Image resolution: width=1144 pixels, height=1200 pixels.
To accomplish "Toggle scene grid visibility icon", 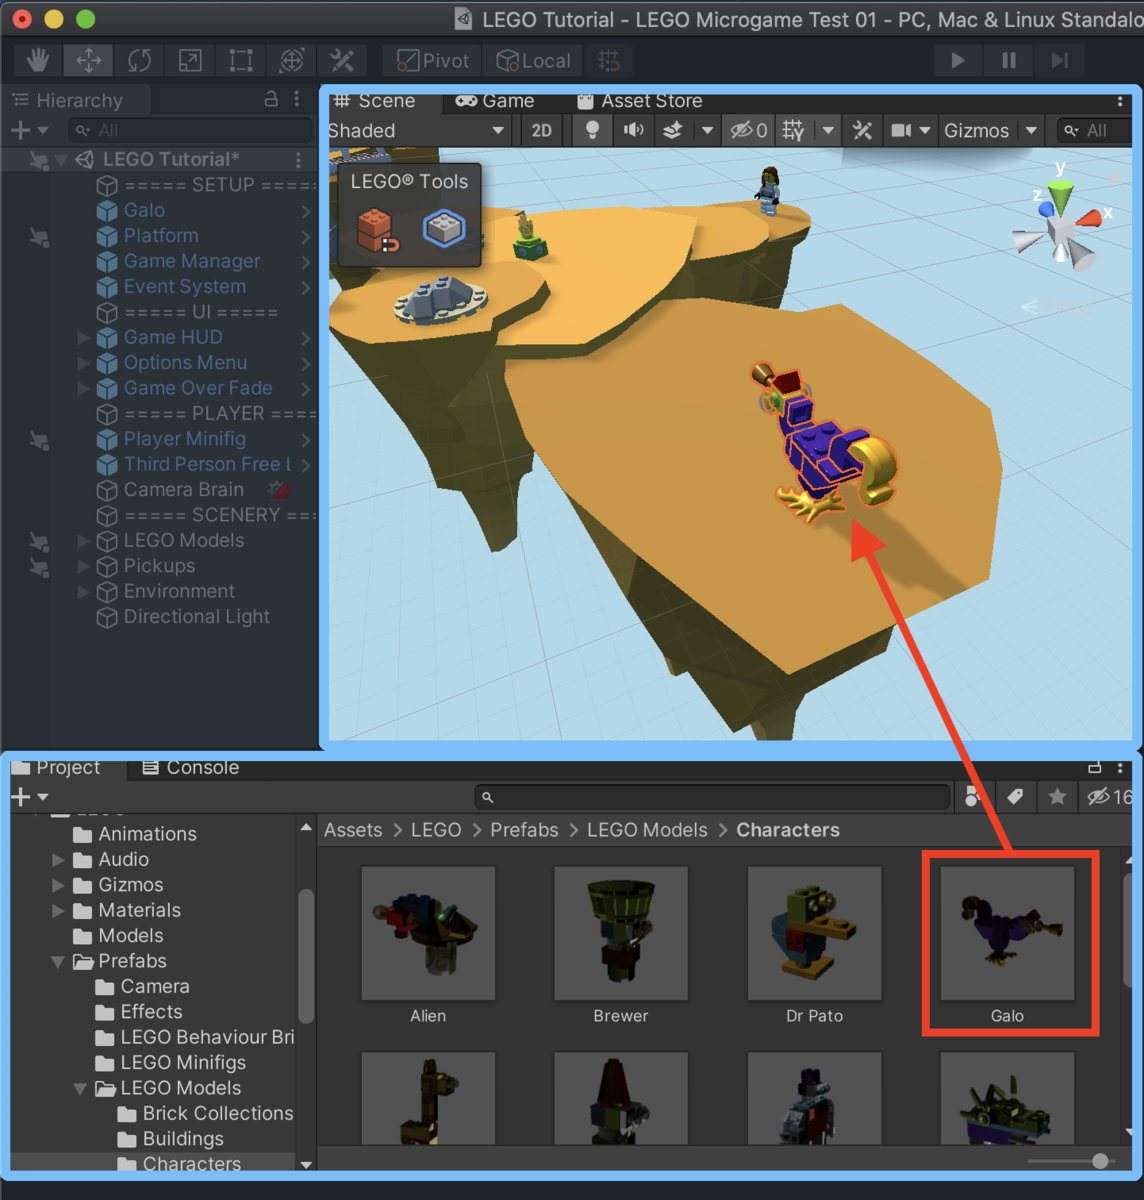I will point(793,130).
